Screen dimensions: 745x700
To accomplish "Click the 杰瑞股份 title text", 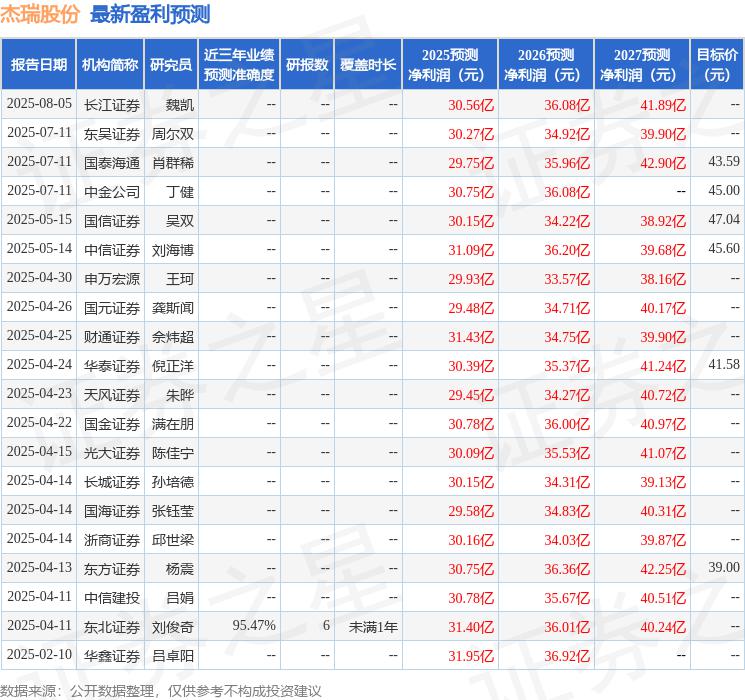I will pyautogui.click(x=39, y=14).
